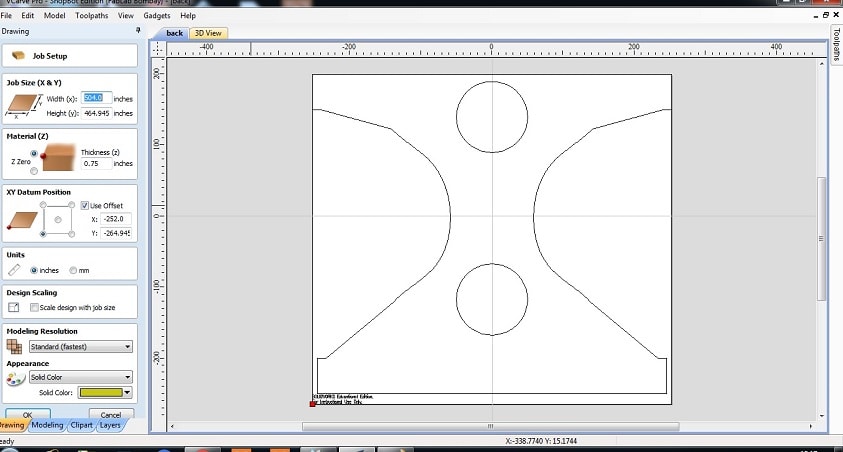Click the vertical scrollbar thumb

821,239
